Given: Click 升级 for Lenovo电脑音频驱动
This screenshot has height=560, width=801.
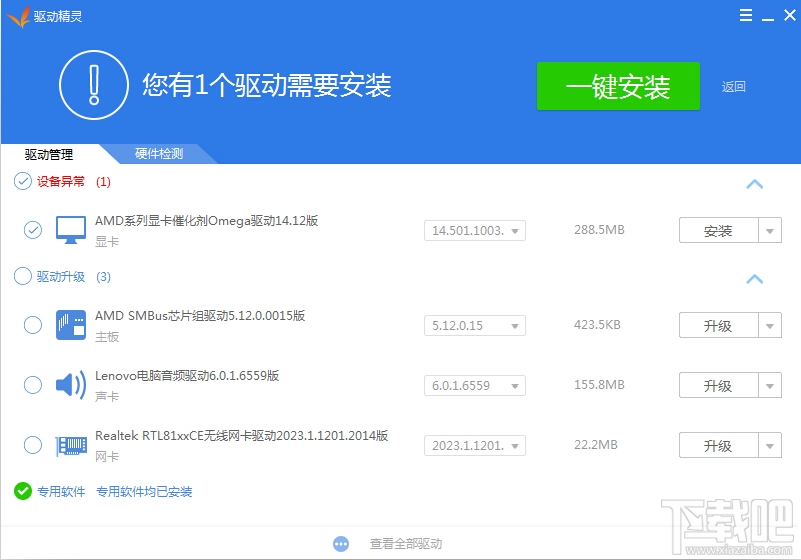Looking at the screenshot, I should pos(718,386).
